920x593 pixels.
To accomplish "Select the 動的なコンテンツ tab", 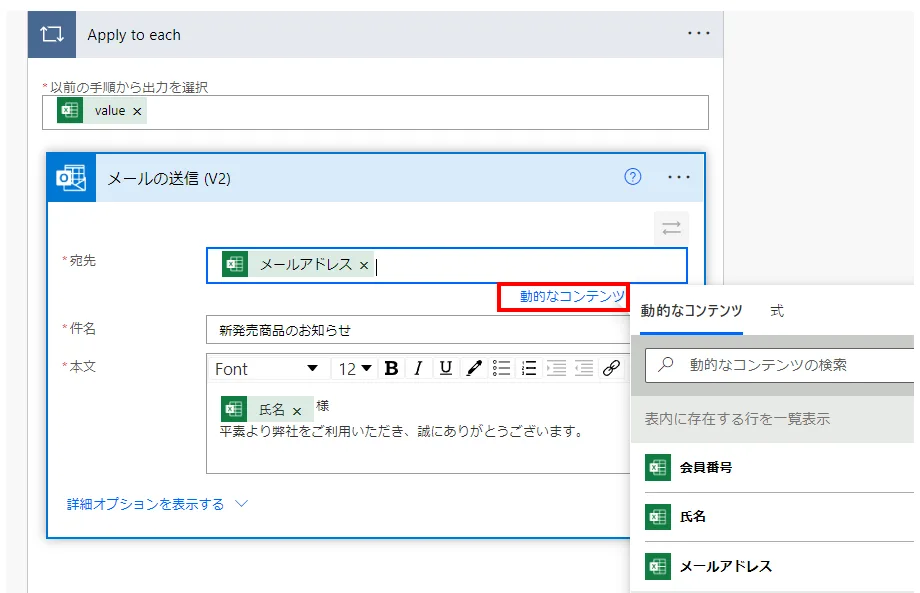I will click(691, 311).
